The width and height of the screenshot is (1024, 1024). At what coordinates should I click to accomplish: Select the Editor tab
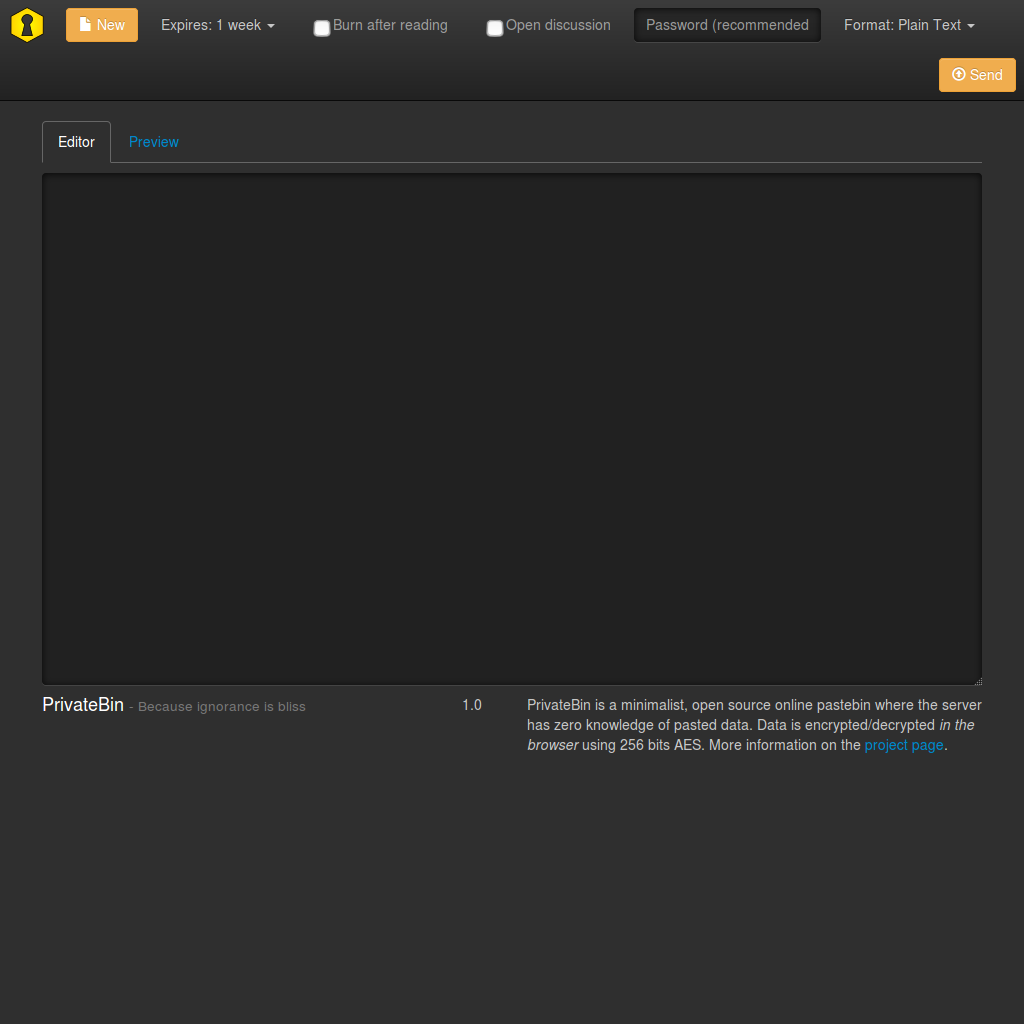[76, 142]
